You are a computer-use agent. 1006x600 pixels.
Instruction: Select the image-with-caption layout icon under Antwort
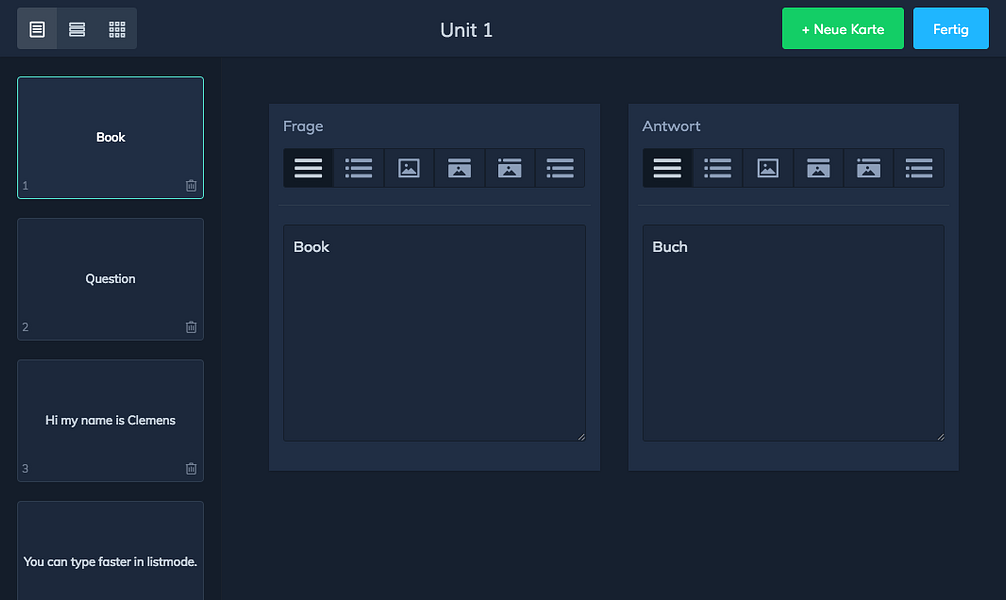pyautogui.click(x=867, y=168)
